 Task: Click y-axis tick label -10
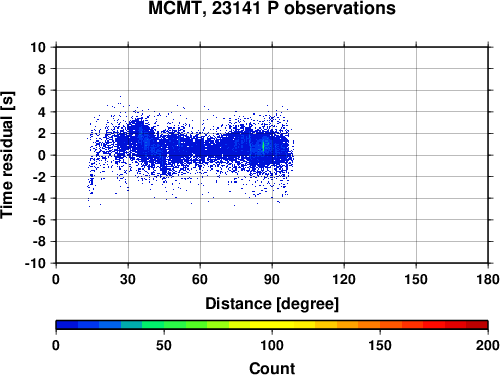pos(35,263)
